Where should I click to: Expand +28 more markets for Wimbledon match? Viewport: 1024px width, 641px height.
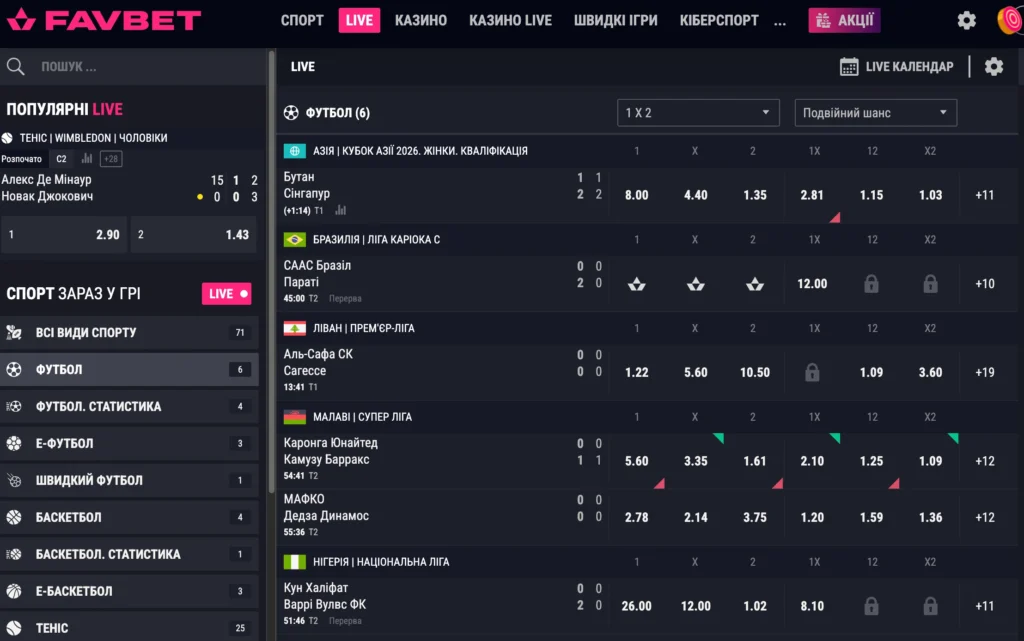pyautogui.click(x=111, y=159)
